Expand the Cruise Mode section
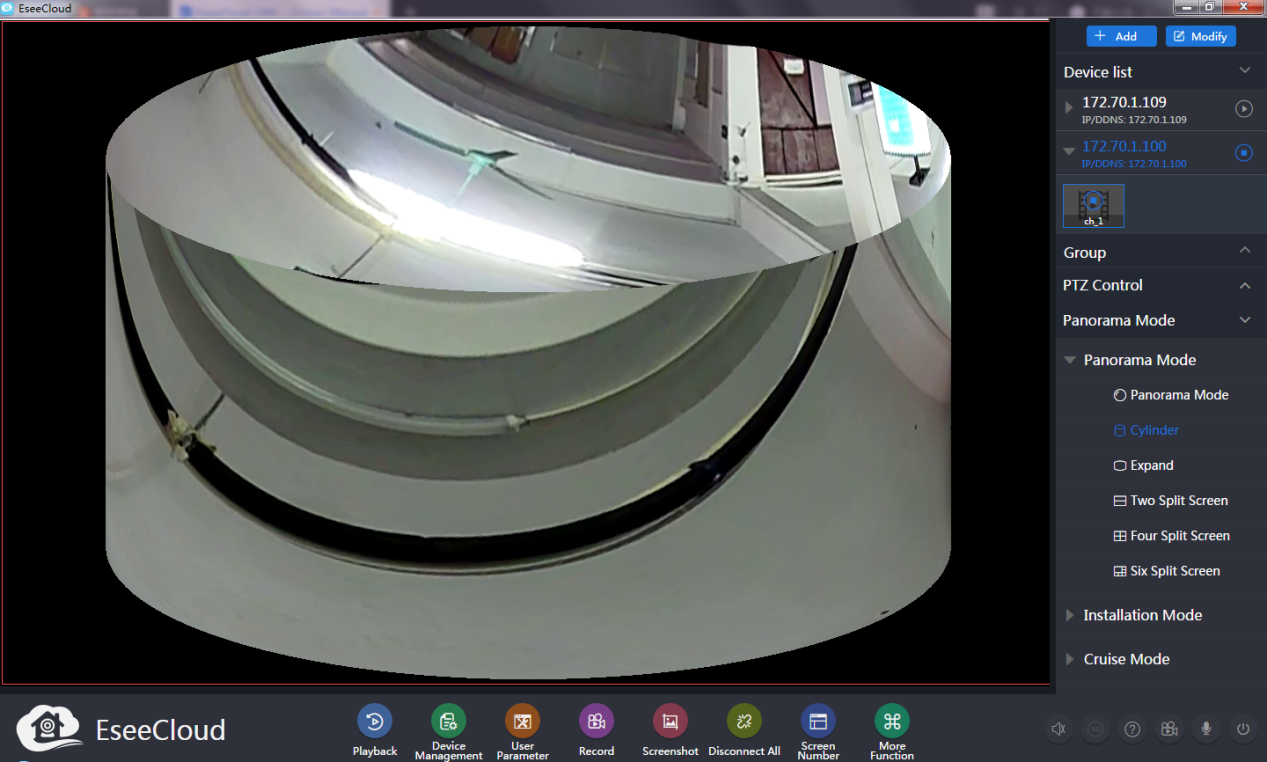 tap(1126, 659)
